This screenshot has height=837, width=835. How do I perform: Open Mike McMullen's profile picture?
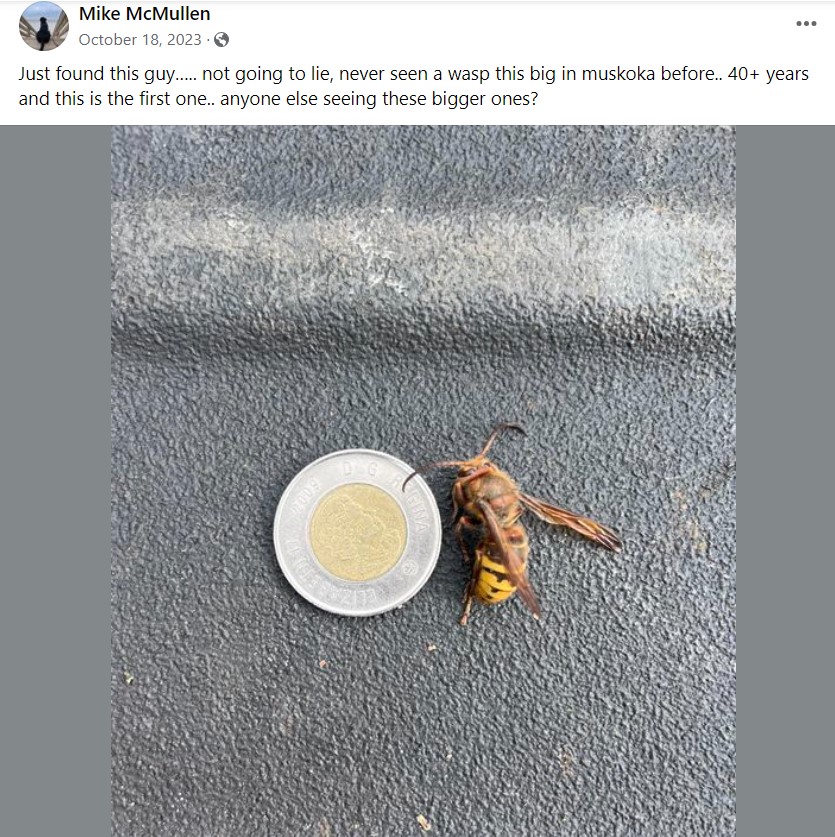coord(44,26)
